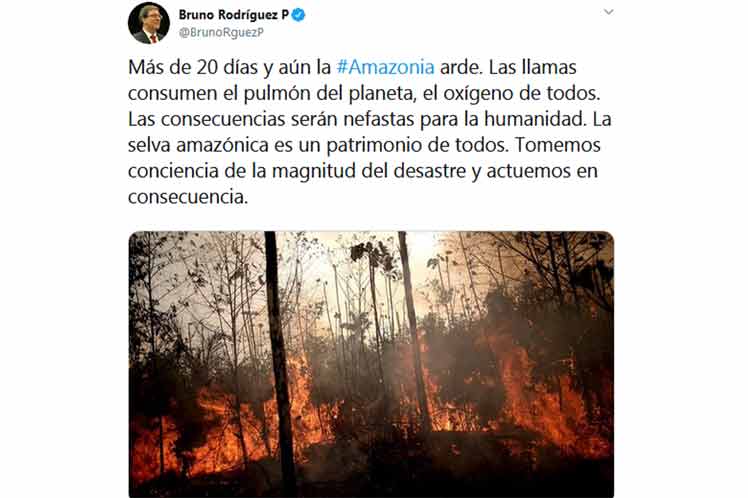Expand the tweet options chevron
Image resolution: width=748 pixels, height=498 pixels.
pos(608,12)
